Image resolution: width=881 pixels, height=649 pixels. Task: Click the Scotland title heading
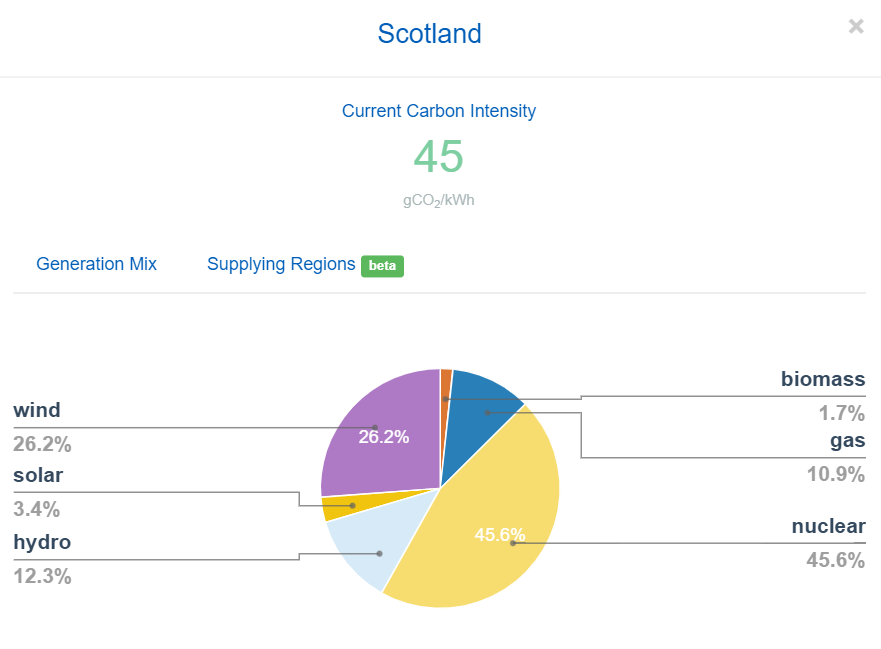[429, 33]
